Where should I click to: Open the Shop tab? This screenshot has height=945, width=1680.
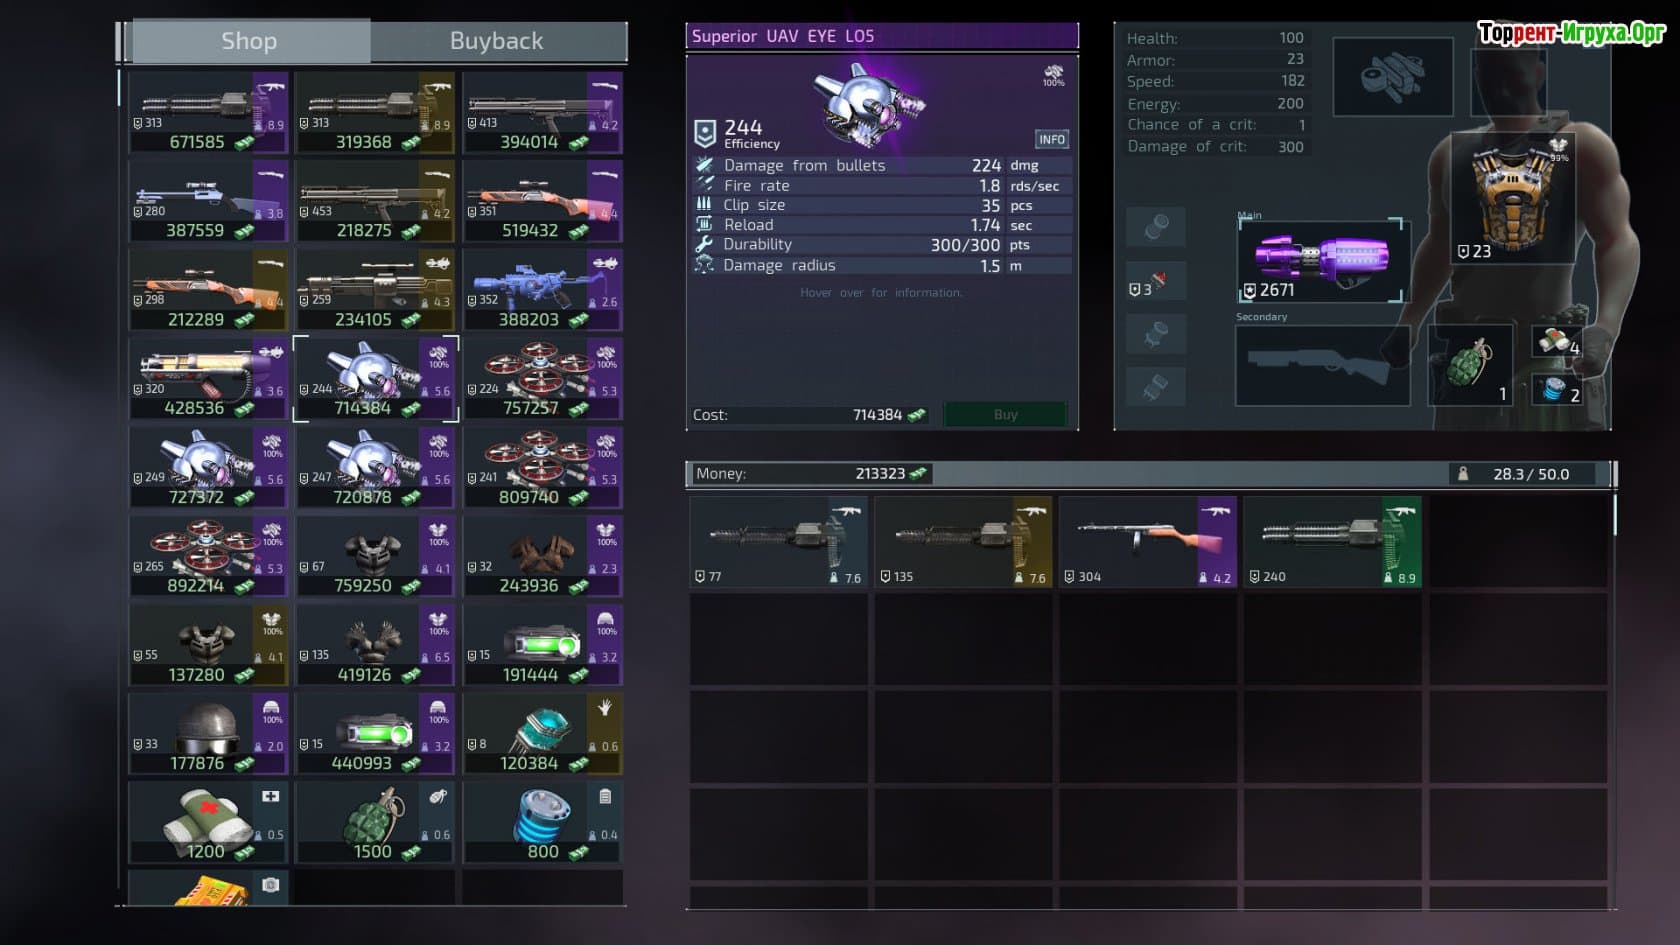(249, 41)
